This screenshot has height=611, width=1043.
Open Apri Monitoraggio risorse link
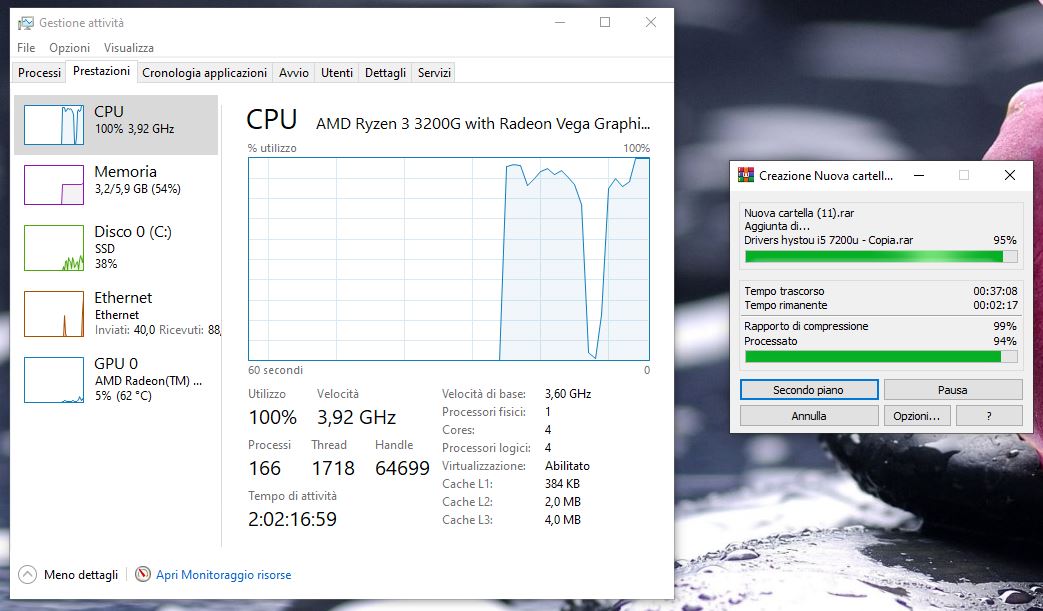tap(224, 574)
